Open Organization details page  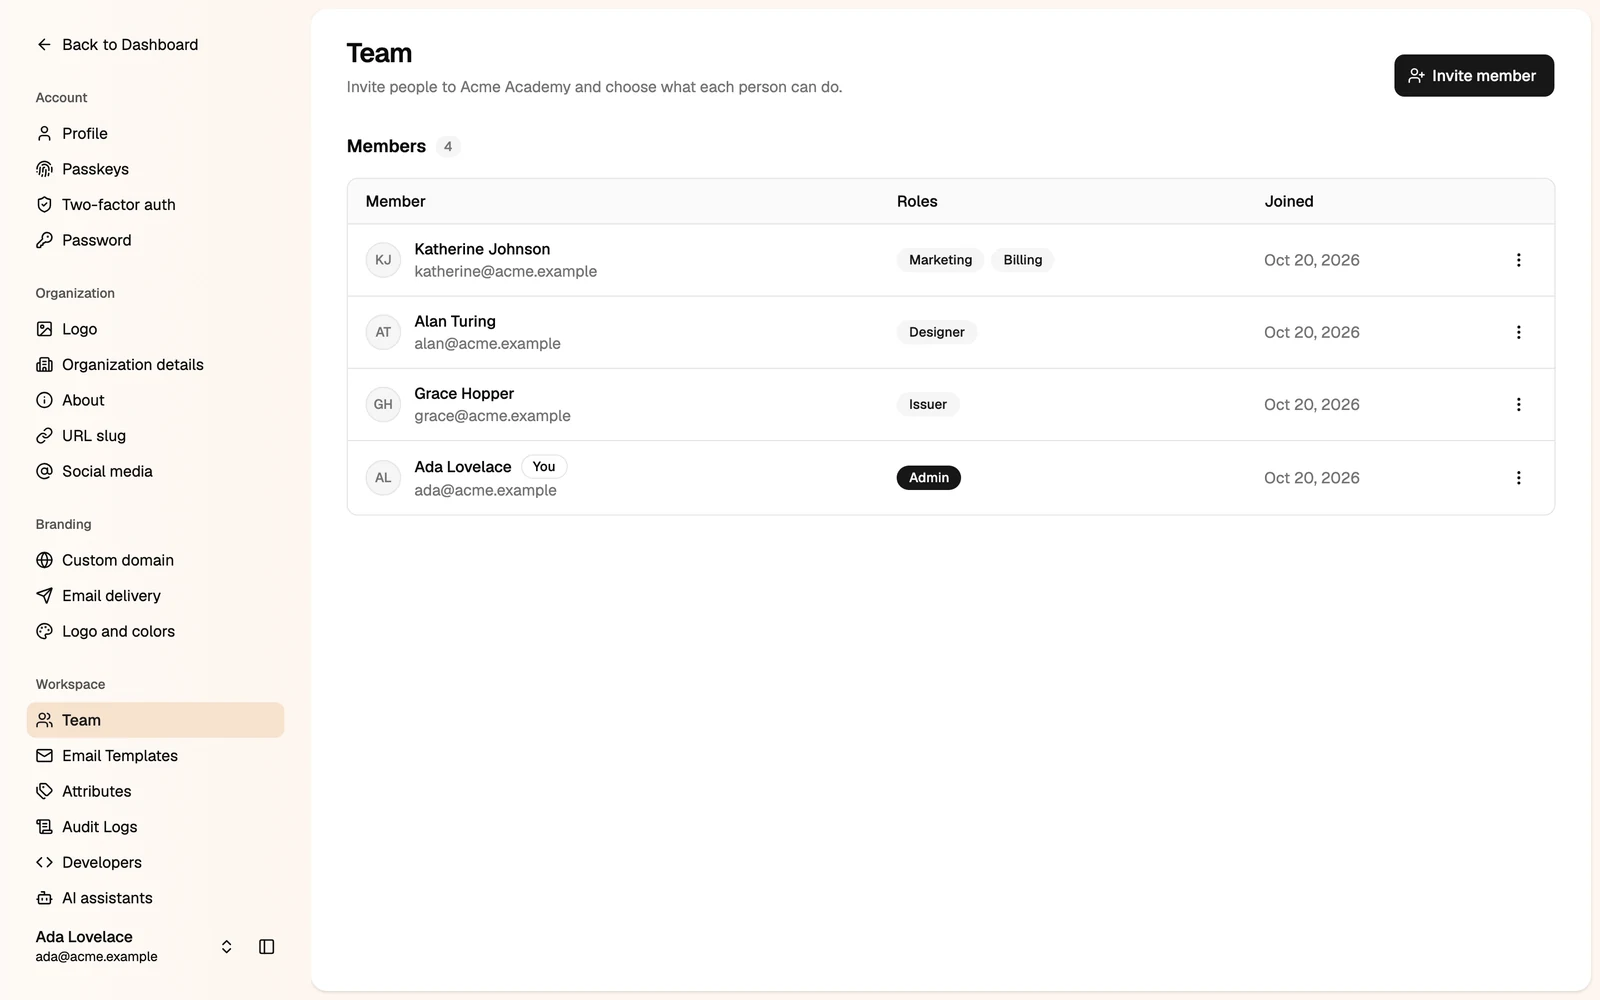[x=155, y=364]
